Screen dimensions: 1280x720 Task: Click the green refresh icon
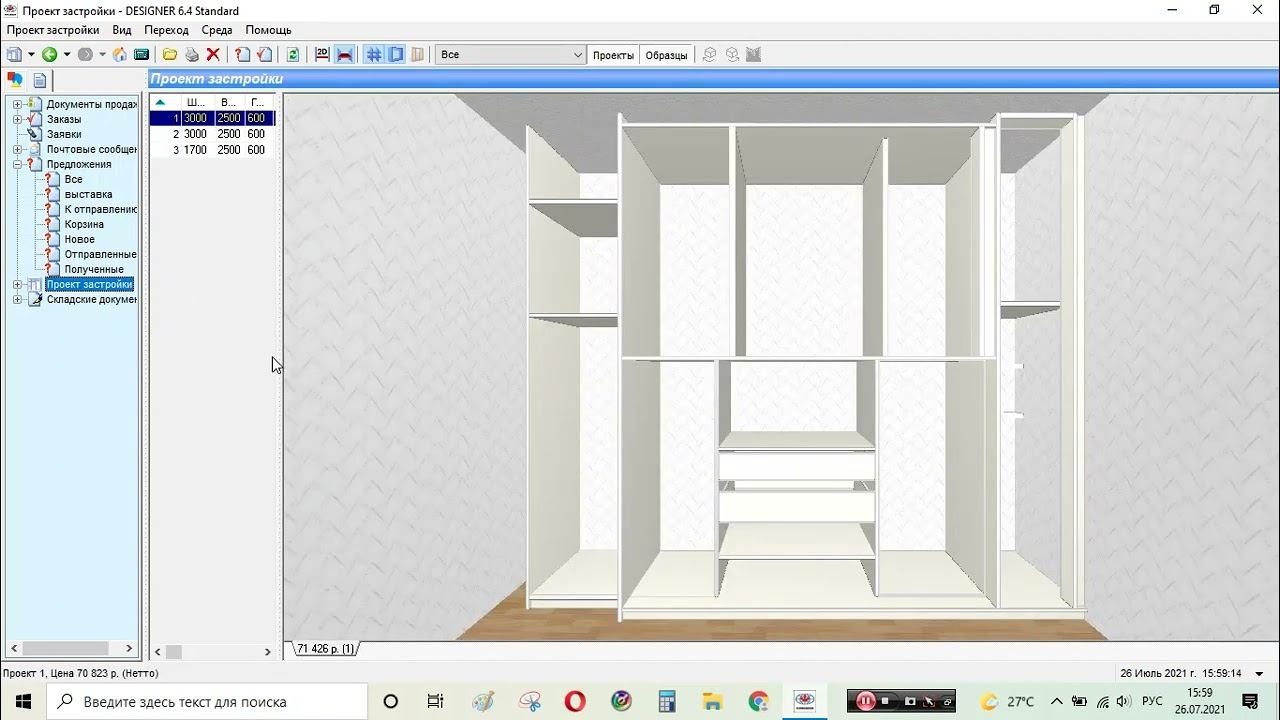tap(293, 55)
